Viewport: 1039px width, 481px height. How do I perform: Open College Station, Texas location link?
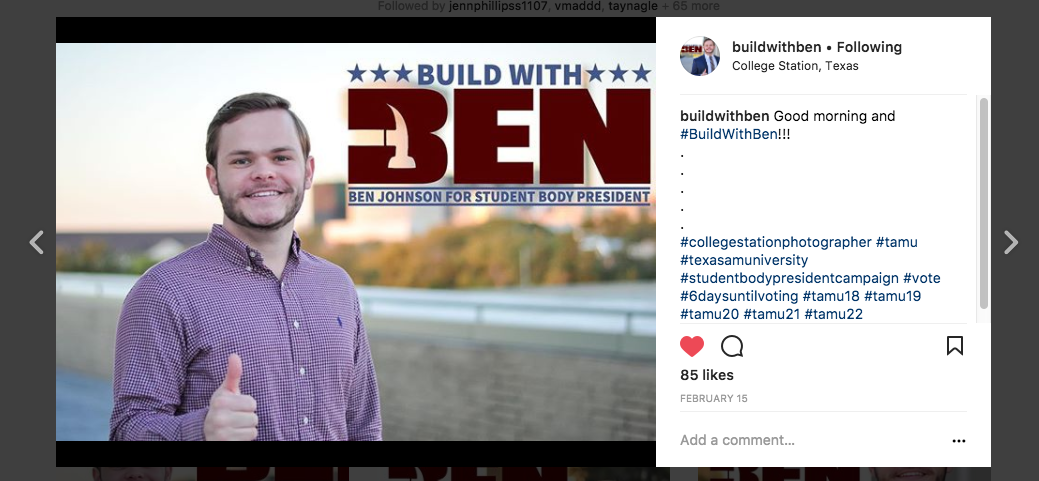[x=795, y=66]
